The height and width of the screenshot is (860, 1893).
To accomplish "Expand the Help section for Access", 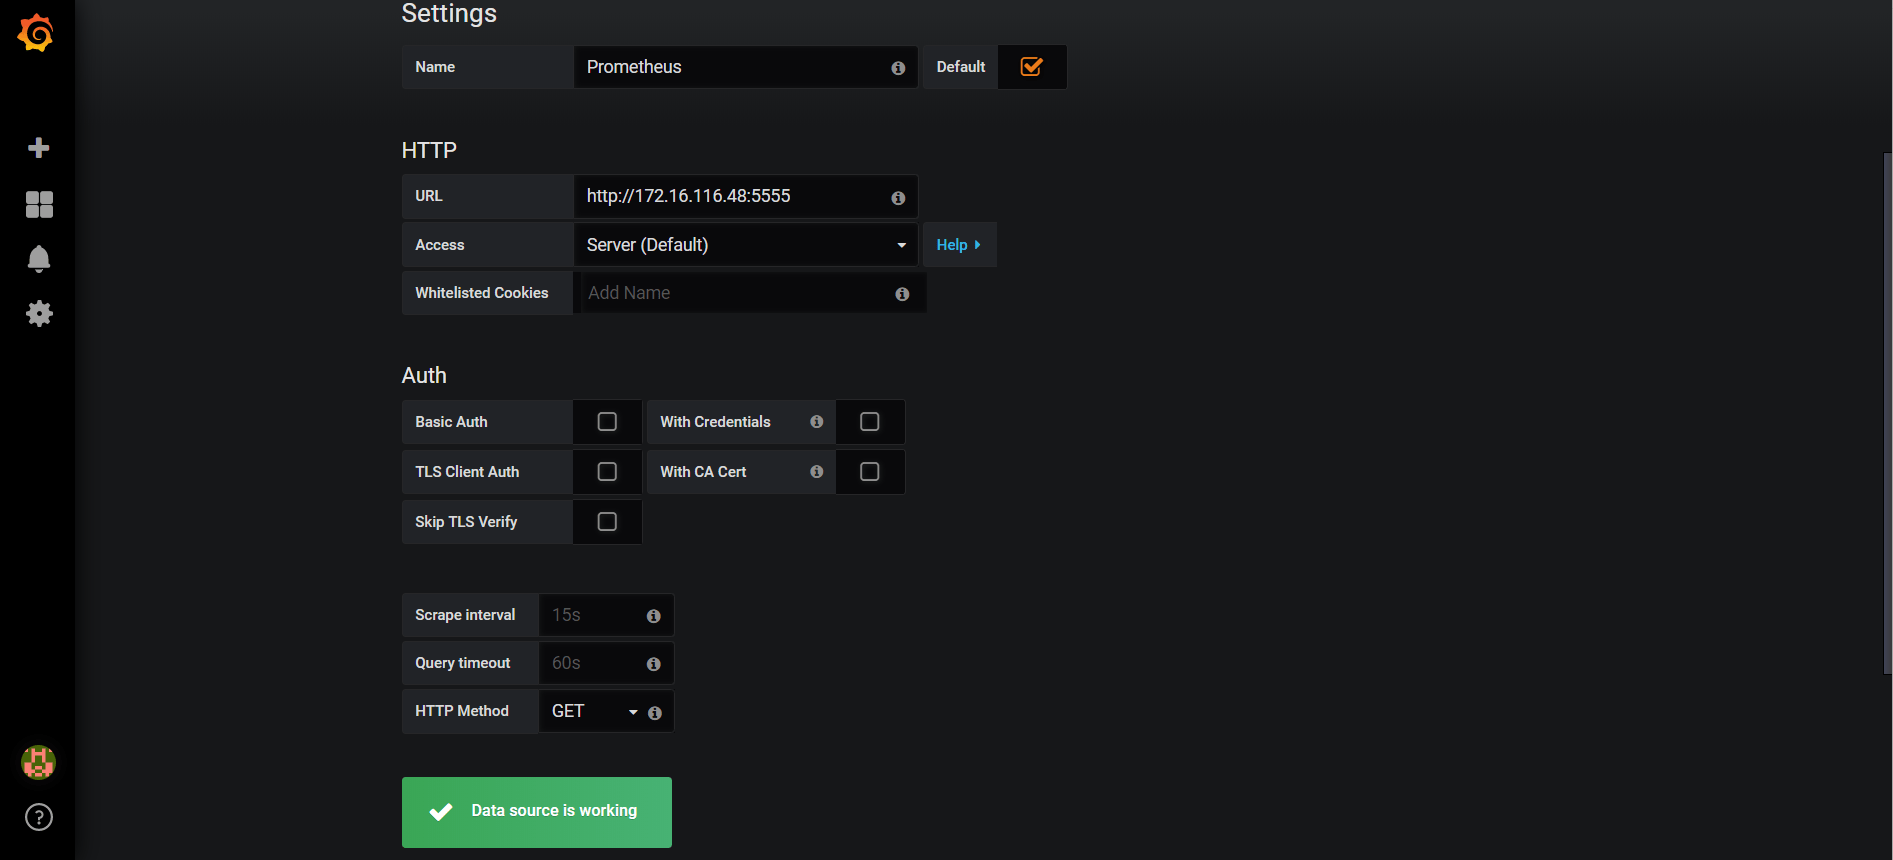I will [958, 245].
